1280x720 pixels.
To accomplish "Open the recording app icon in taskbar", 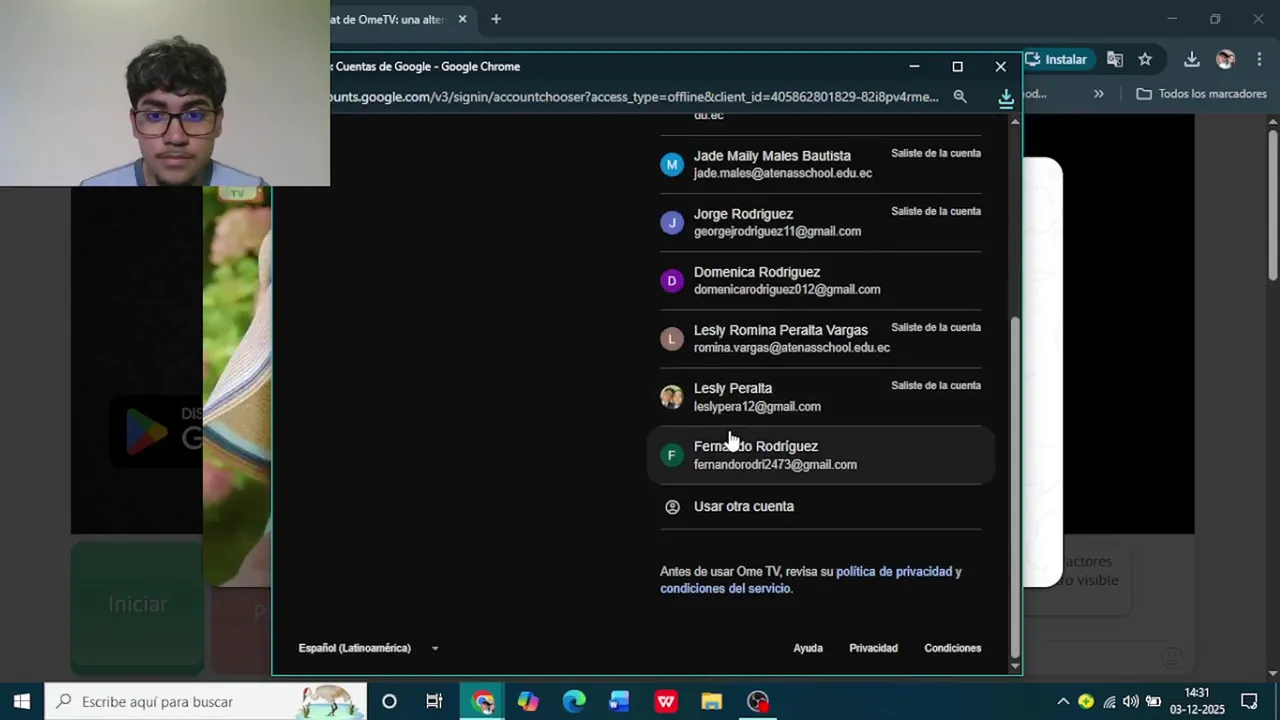I will pyautogui.click(x=758, y=701).
